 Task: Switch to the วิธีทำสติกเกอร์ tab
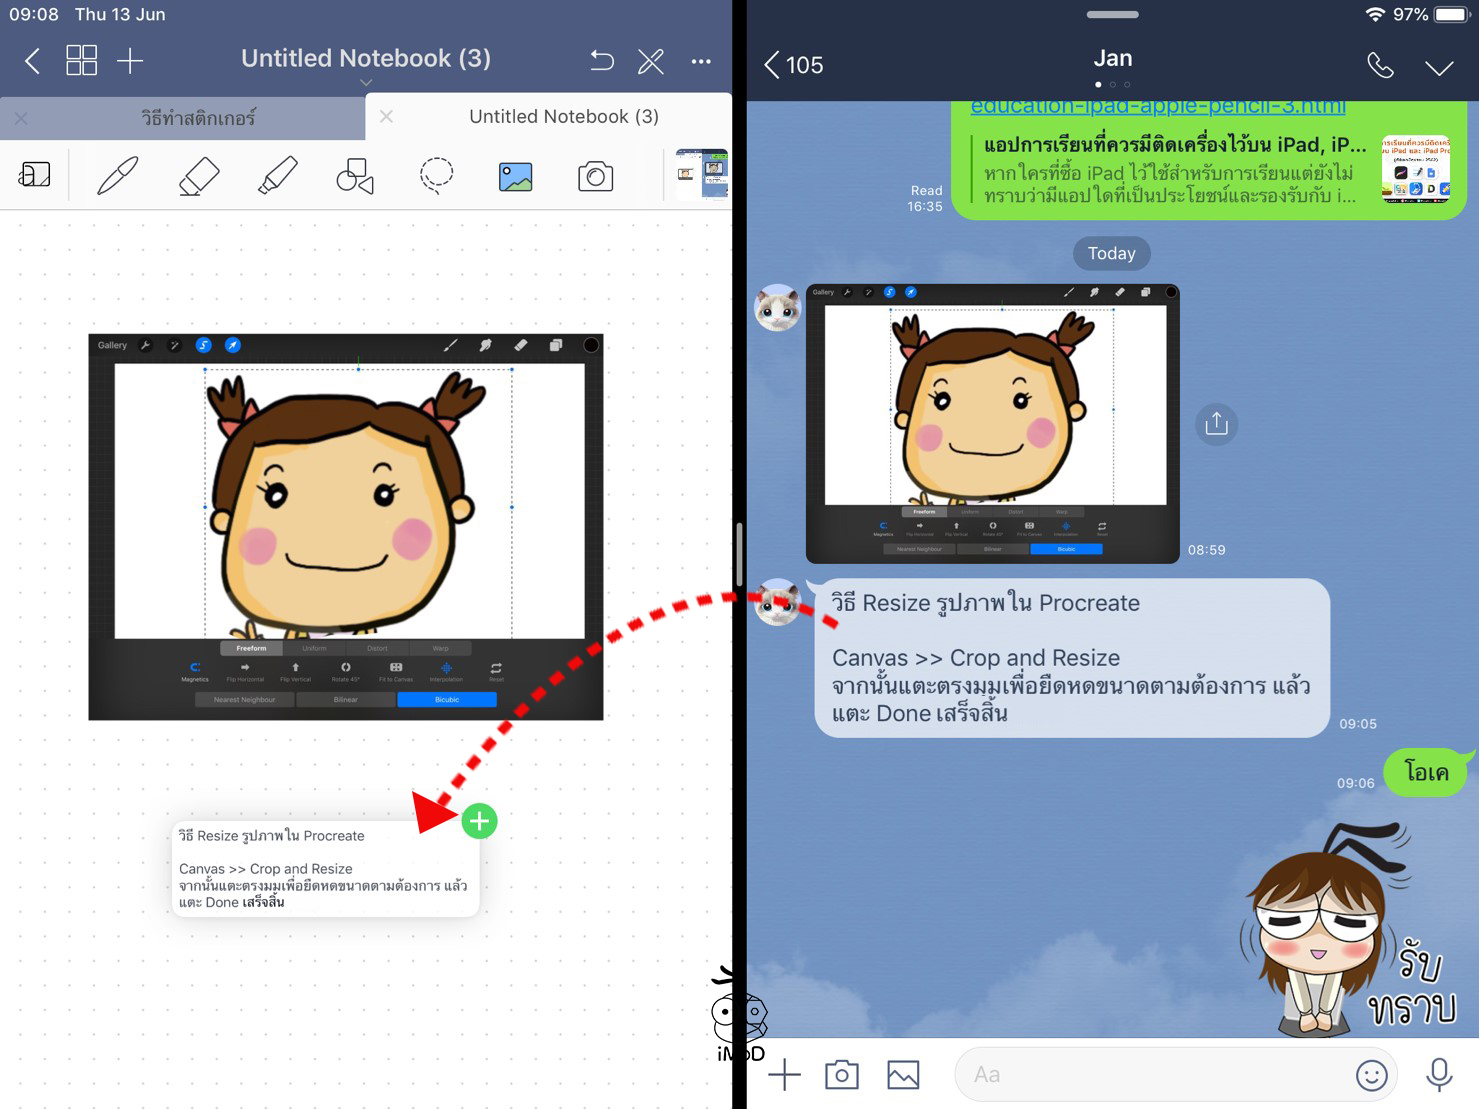tap(198, 118)
